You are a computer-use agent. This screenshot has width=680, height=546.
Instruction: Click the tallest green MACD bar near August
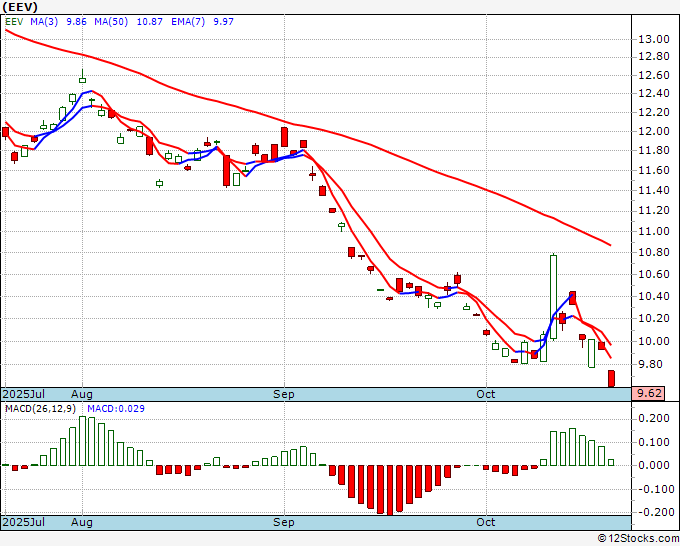pyautogui.click(x=82, y=441)
